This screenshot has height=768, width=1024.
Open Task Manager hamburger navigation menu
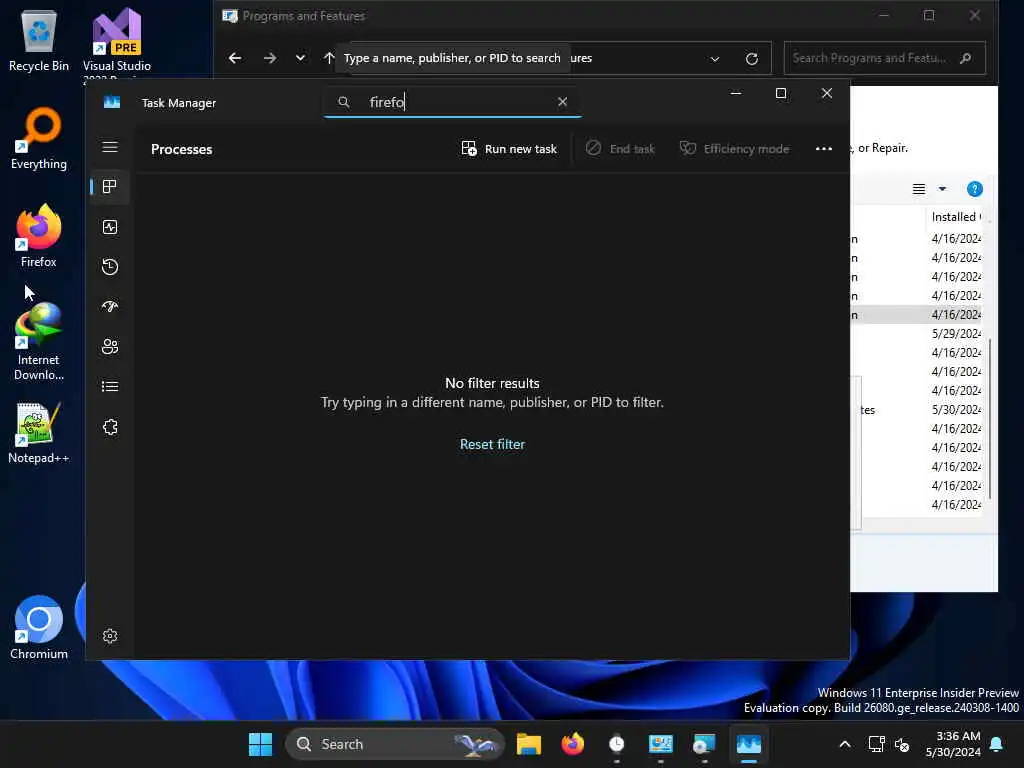point(110,148)
